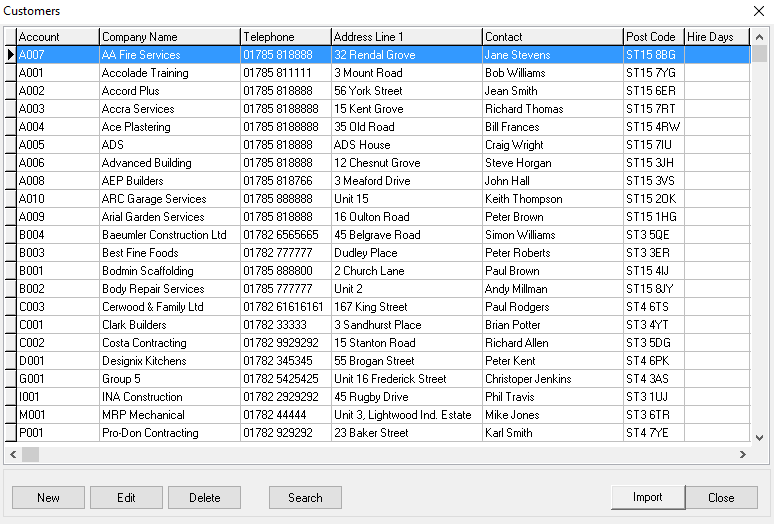Click contact Christoper Jenkins
Screen dimensions: 774x524
click(553, 379)
